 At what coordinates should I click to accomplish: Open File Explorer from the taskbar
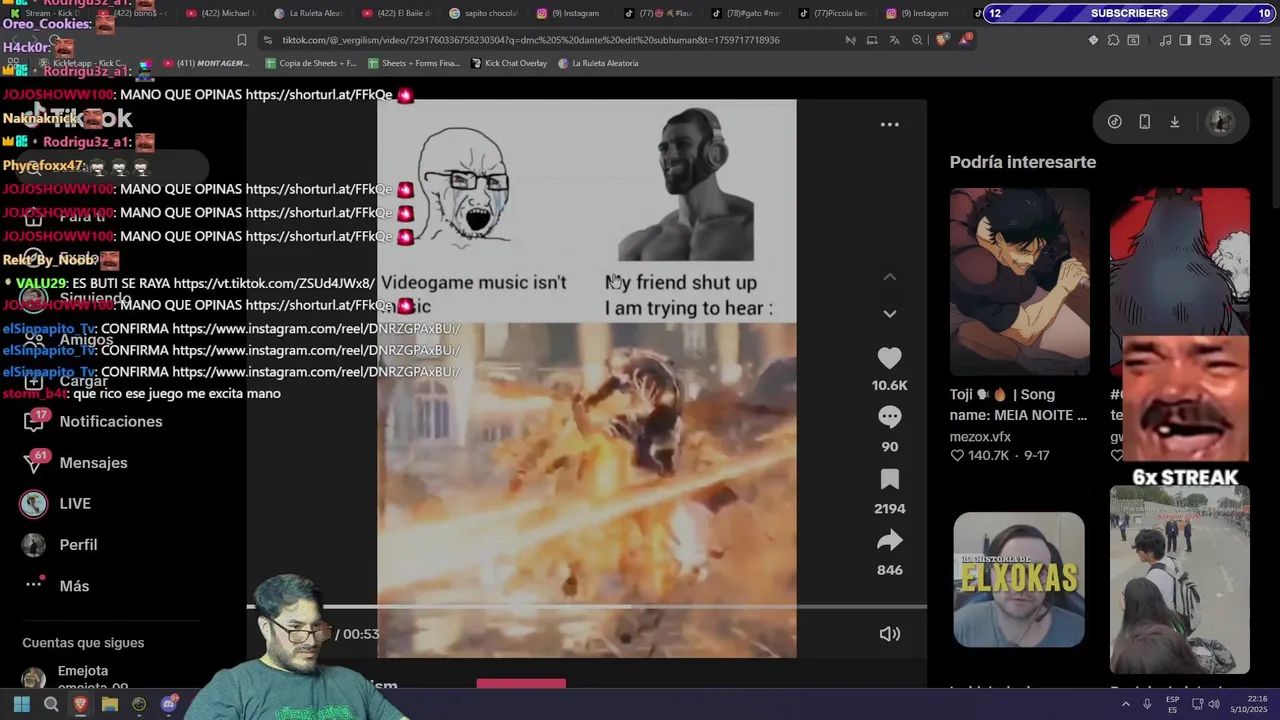click(110, 704)
